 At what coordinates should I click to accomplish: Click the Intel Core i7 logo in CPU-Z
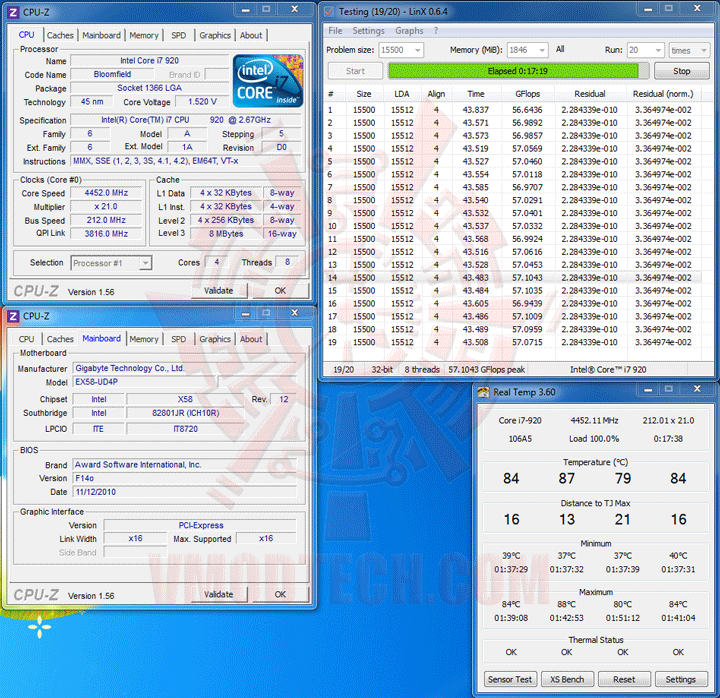point(268,81)
